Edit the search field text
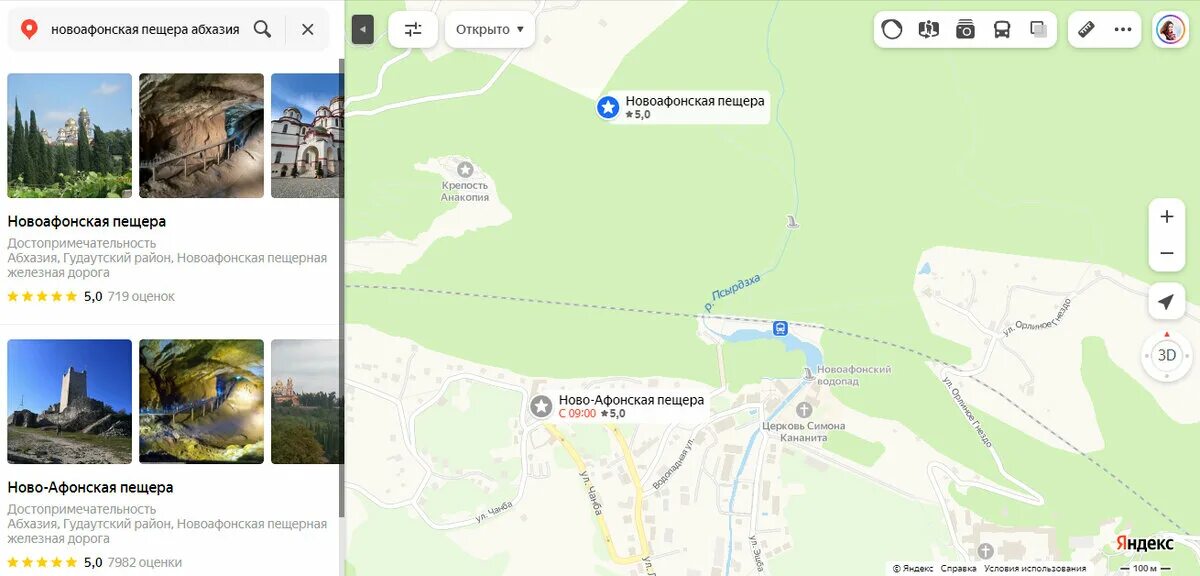 coord(145,29)
